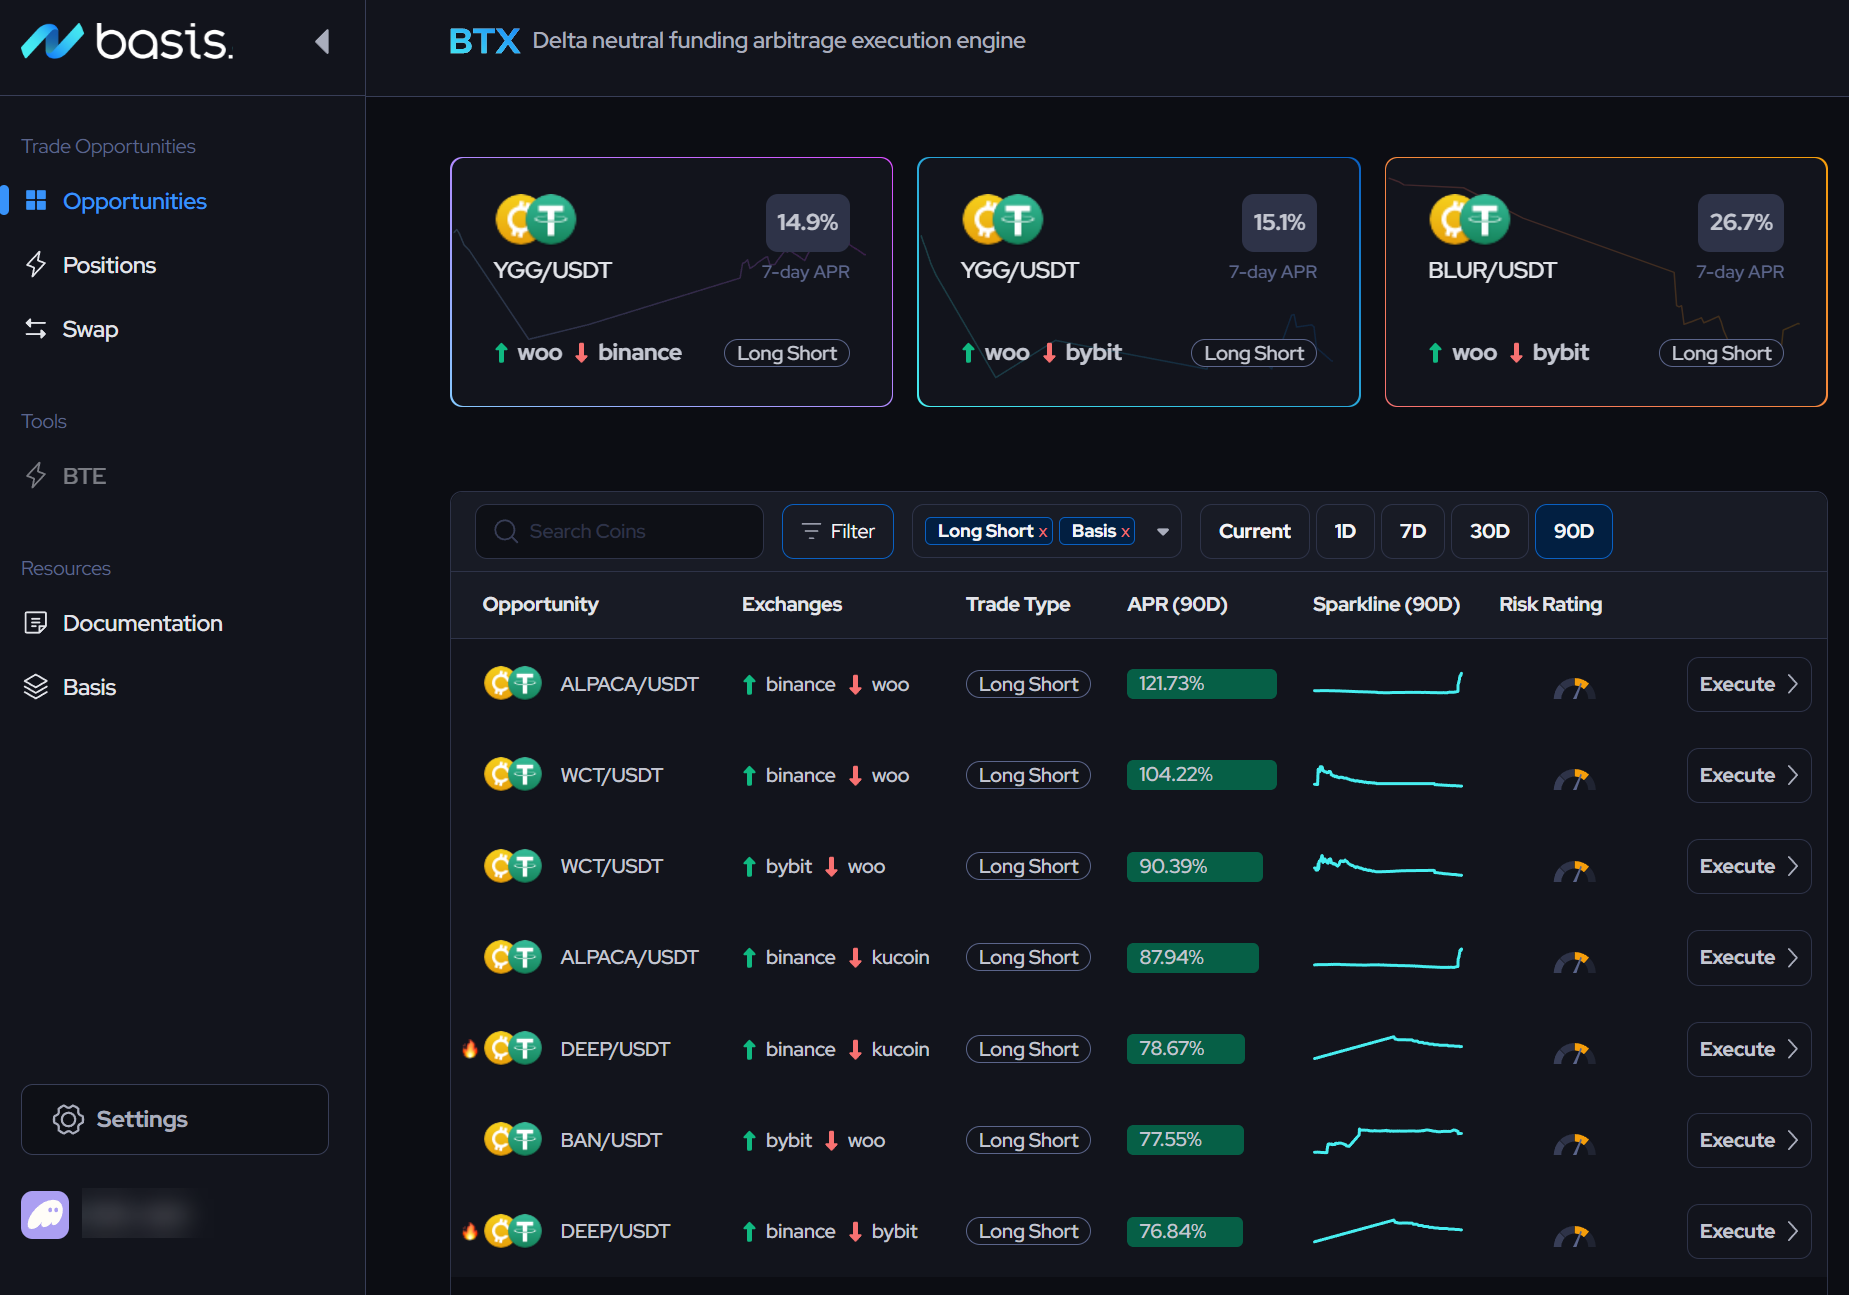Select the Current timeframe

[x=1254, y=531]
